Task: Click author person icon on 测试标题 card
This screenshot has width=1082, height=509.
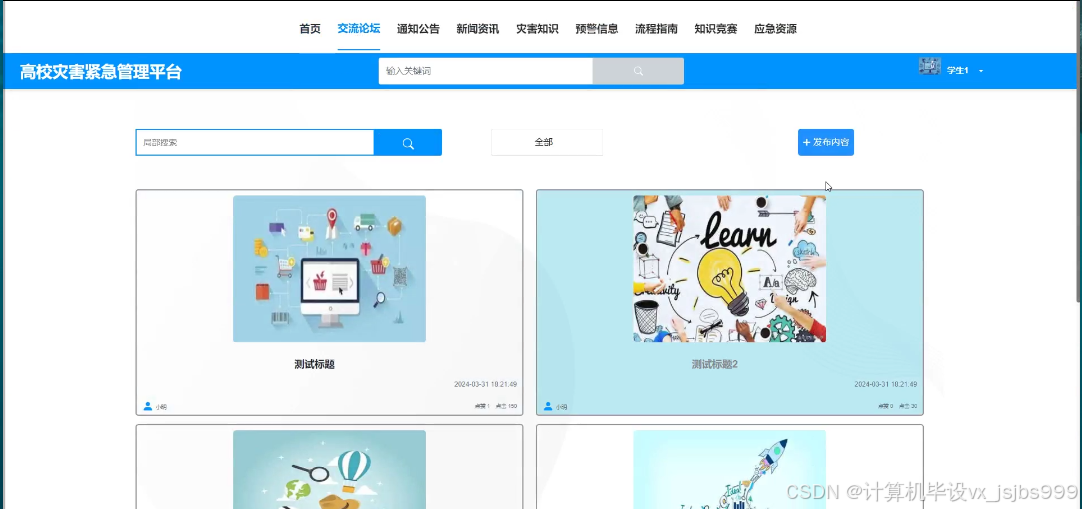Action: (x=148, y=406)
